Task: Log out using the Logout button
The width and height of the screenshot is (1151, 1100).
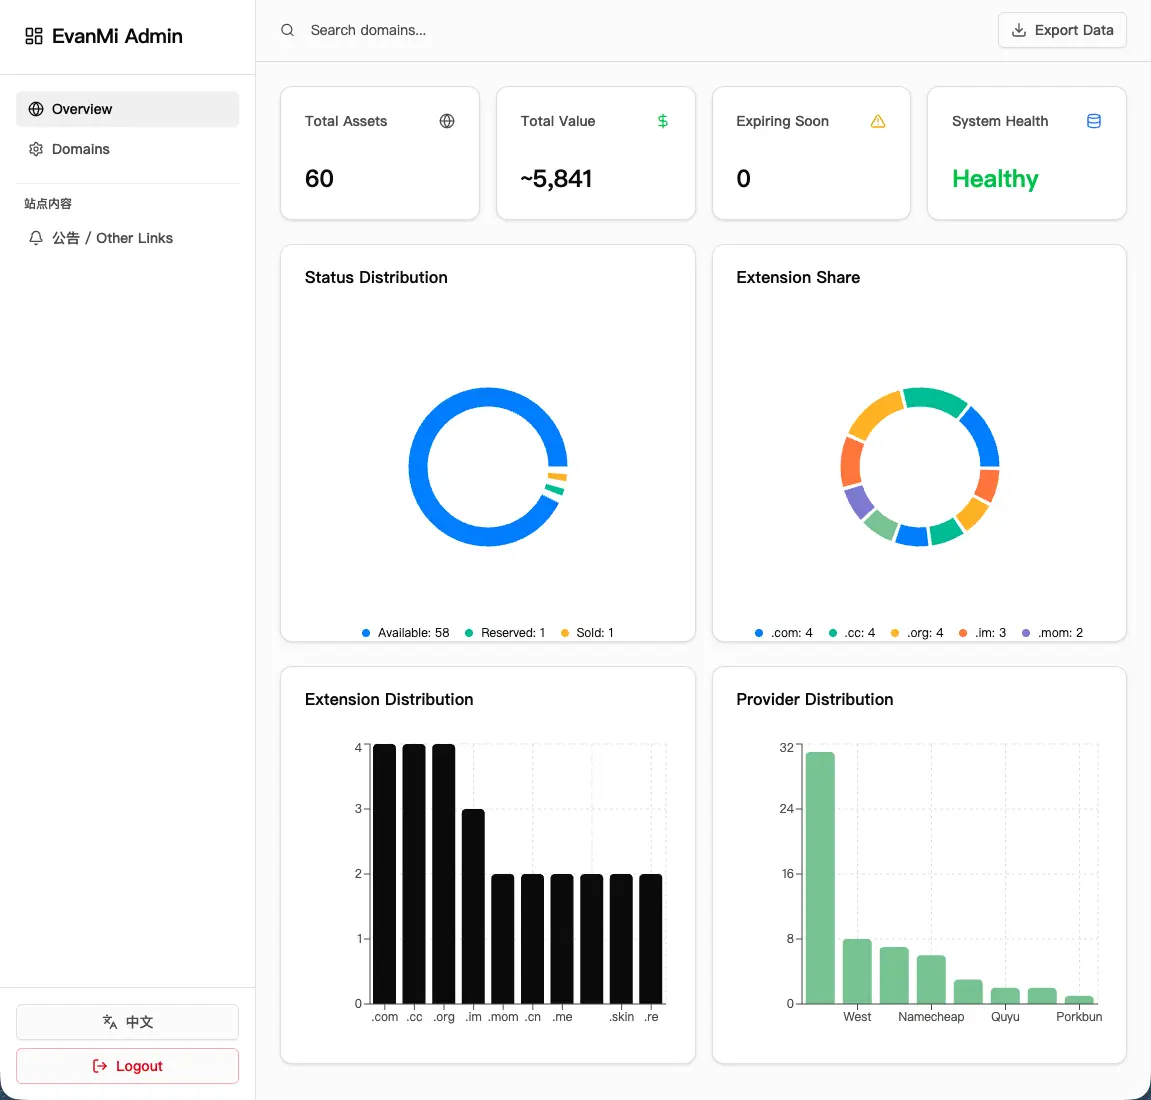Action: click(127, 1066)
